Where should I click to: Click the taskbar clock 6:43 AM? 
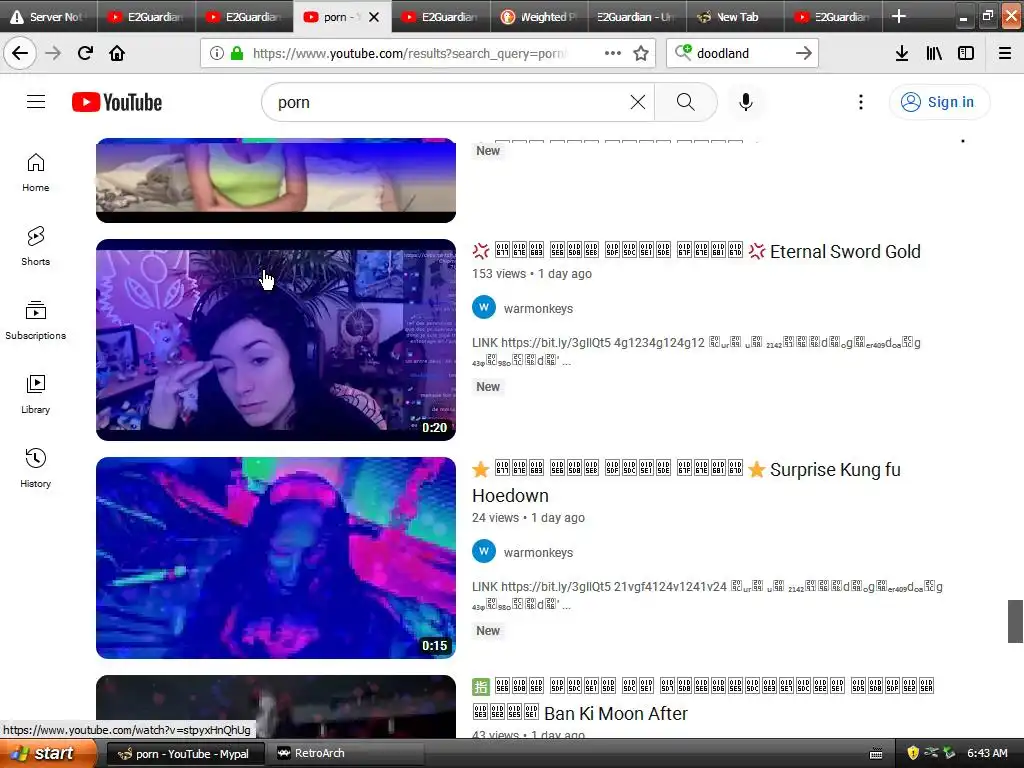tap(987, 753)
